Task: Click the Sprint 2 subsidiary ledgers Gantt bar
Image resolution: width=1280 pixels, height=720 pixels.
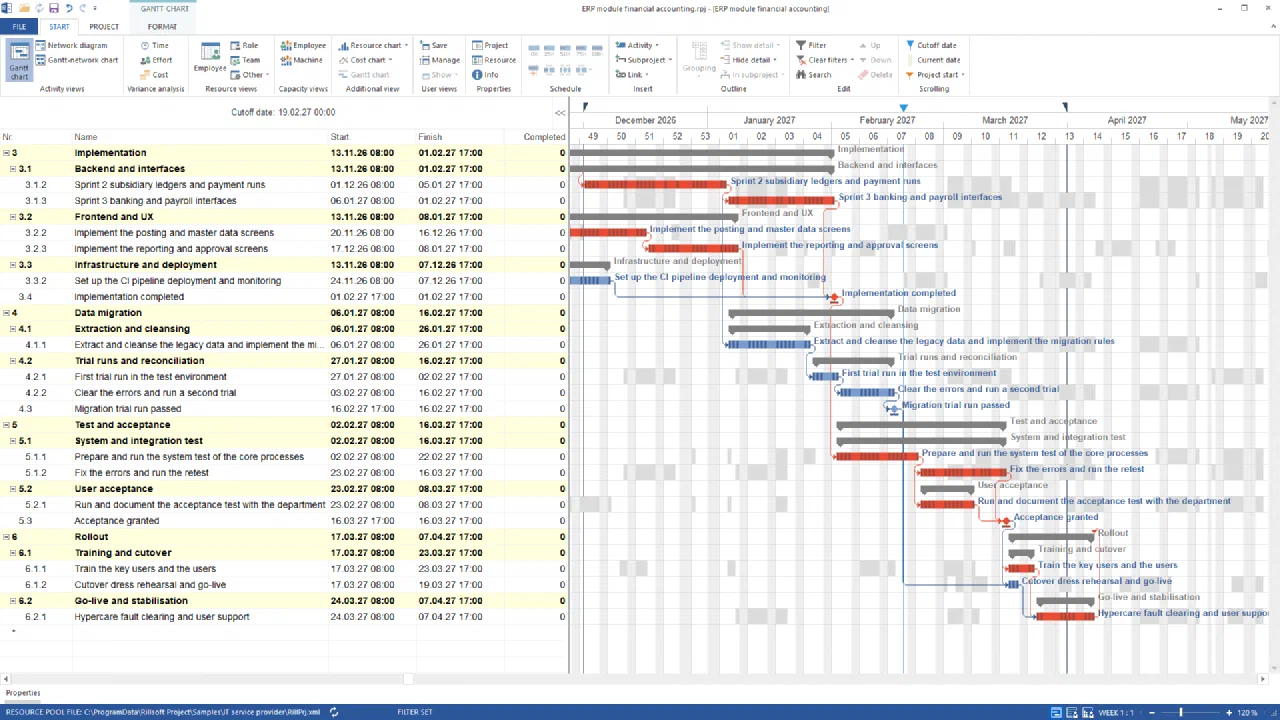Action: 654,185
